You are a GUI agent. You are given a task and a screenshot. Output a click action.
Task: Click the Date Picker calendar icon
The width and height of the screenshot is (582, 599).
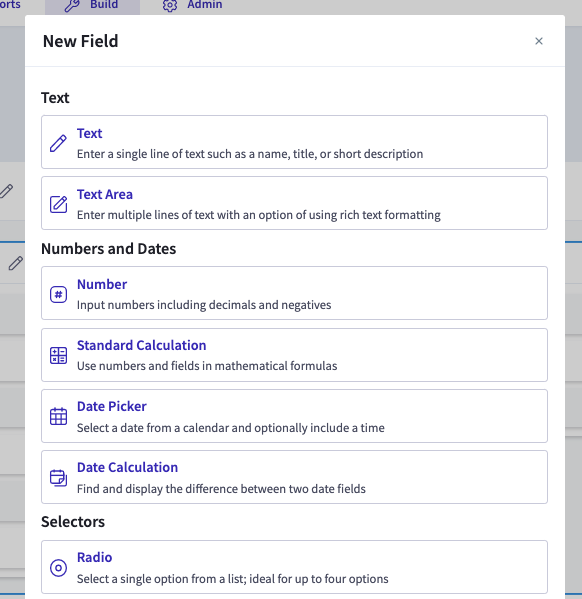click(58, 416)
